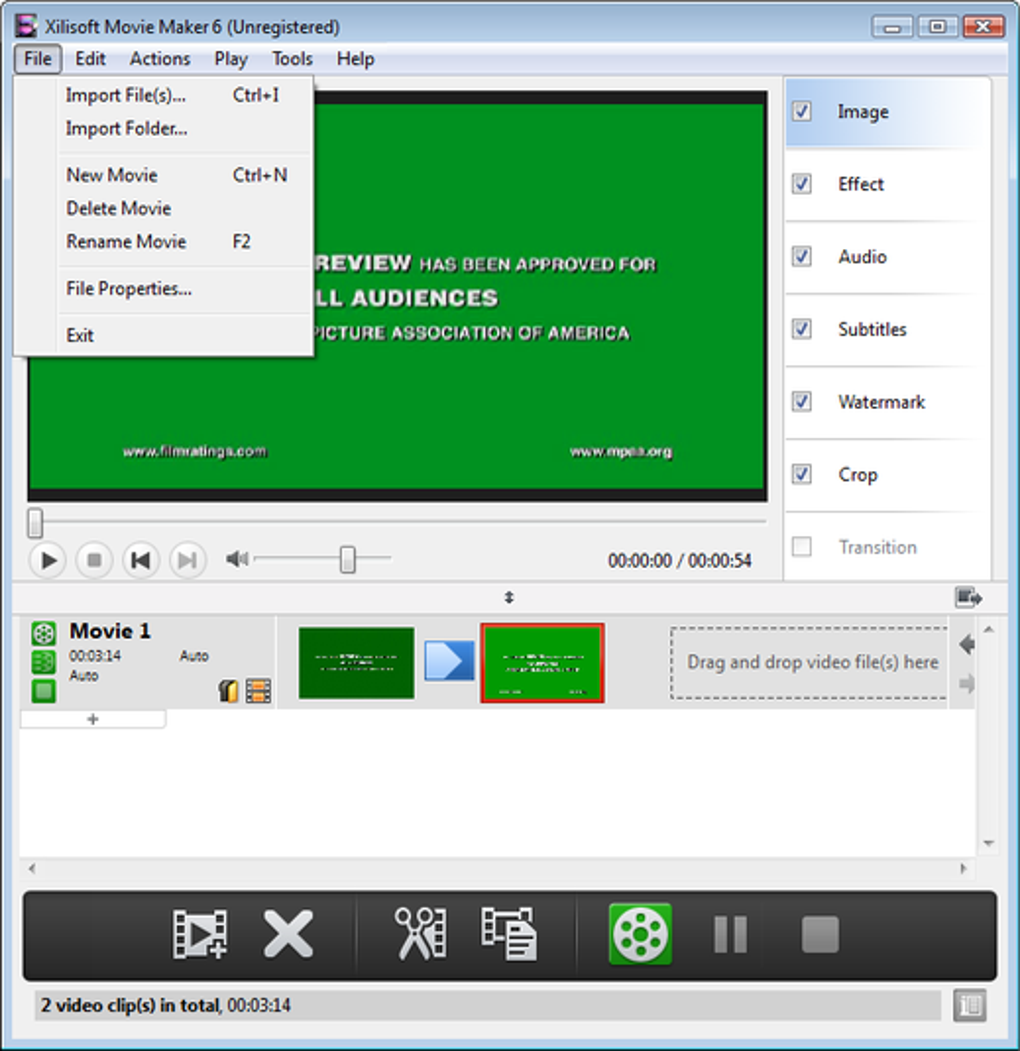Open the Actions menu
The height and width of the screenshot is (1051, 1020).
pyautogui.click(x=160, y=59)
